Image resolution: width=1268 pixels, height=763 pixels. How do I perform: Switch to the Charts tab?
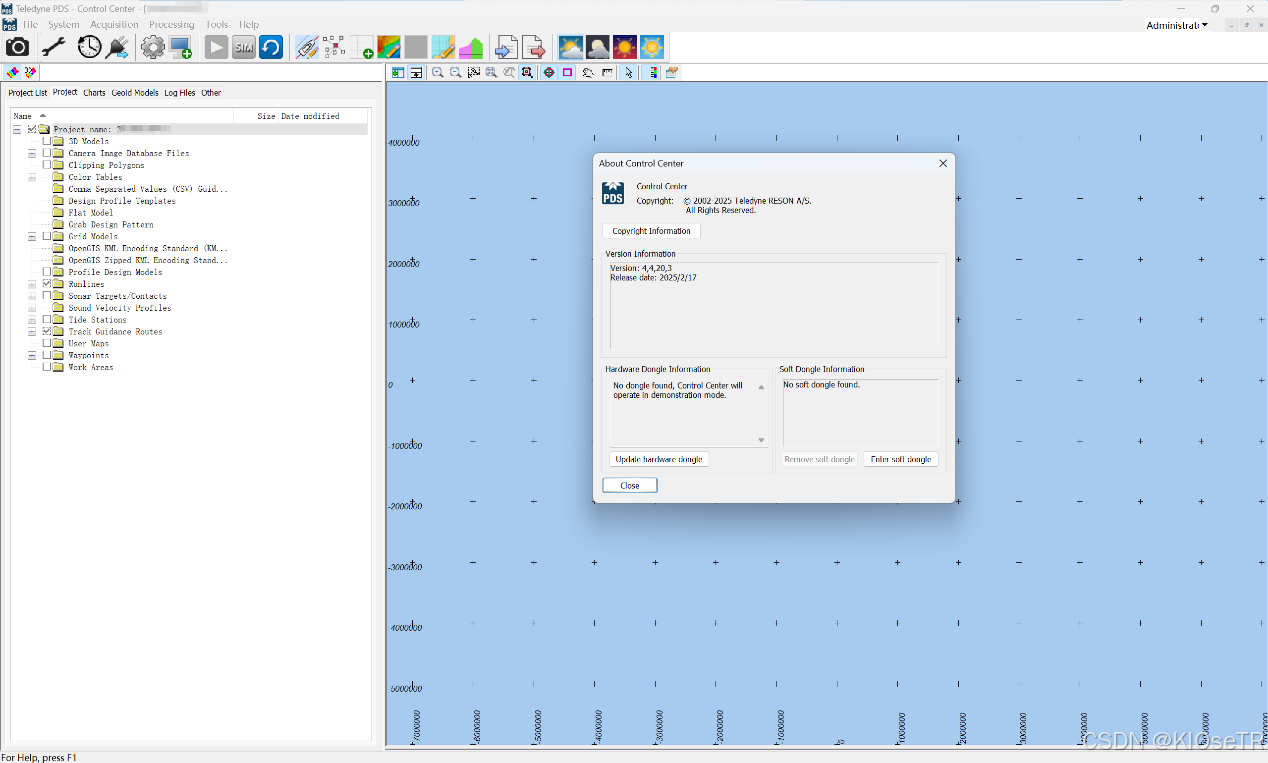point(94,93)
